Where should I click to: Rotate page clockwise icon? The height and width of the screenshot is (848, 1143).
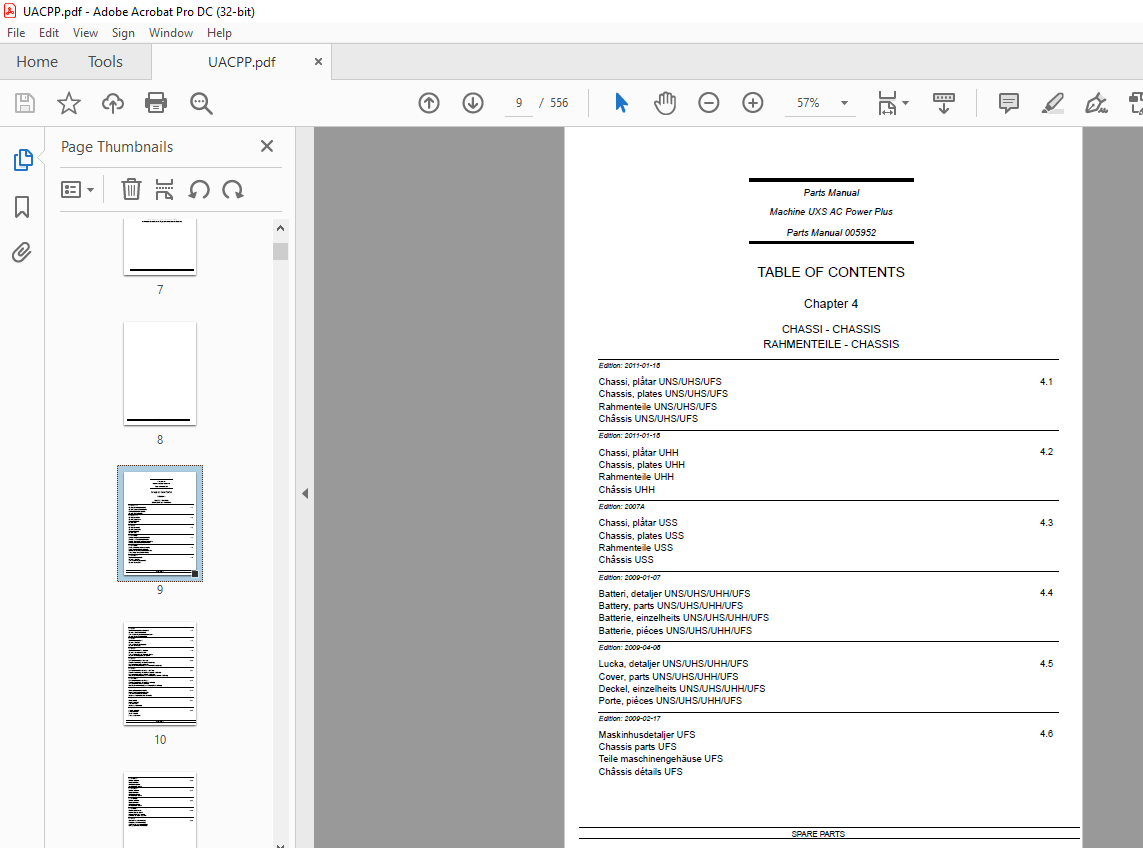[x=233, y=190]
